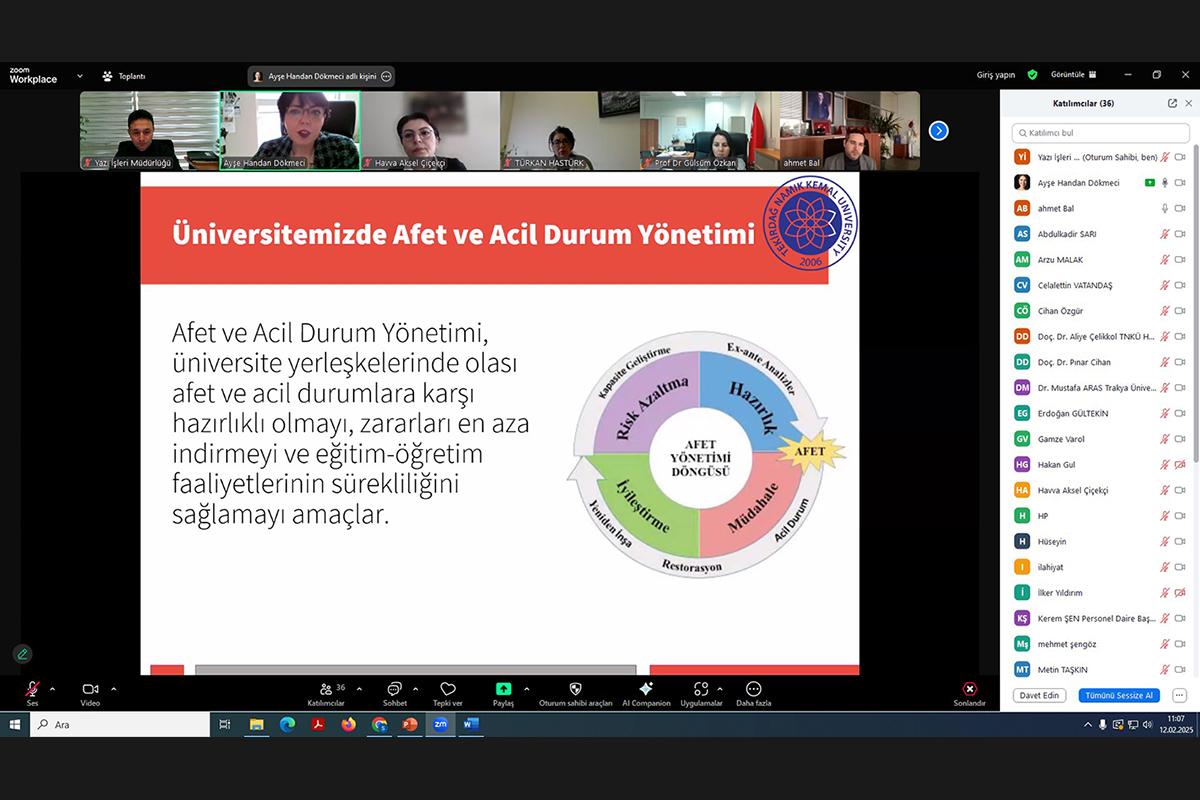Select Havva Aksel Çiçekçi video thumbnail

tap(430, 130)
